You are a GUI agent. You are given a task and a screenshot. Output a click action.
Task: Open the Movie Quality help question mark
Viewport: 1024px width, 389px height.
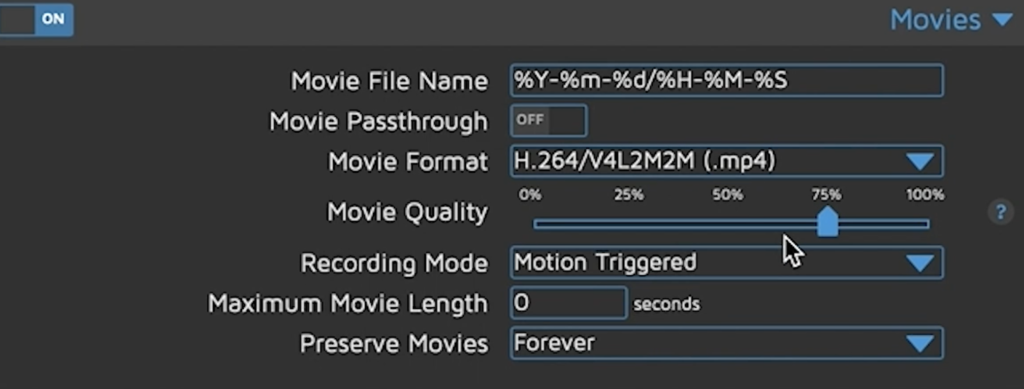[1000, 212]
